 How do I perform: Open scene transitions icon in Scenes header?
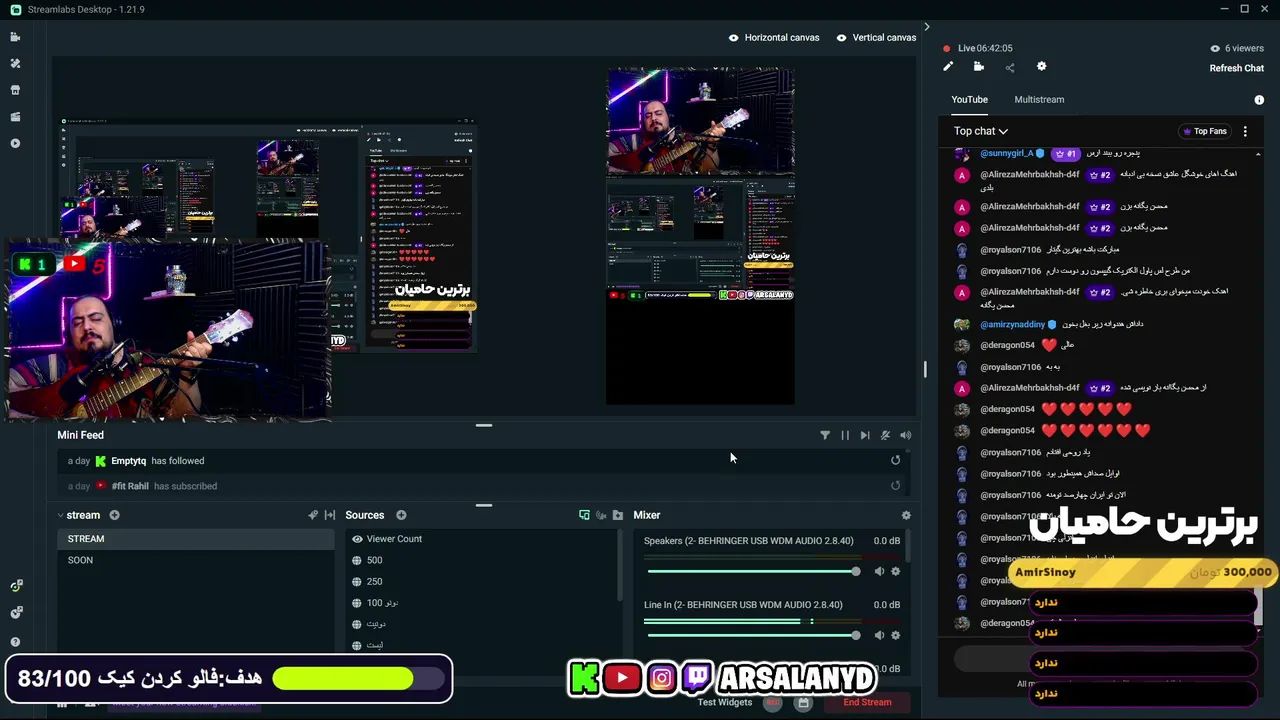tap(313, 515)
